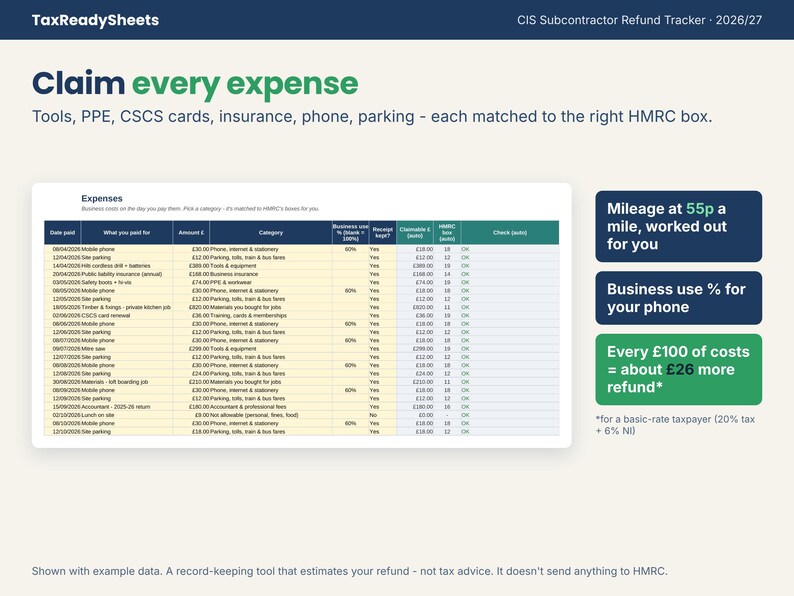Select the basic-rate taxpayer footnote text

tap(675, 425)
